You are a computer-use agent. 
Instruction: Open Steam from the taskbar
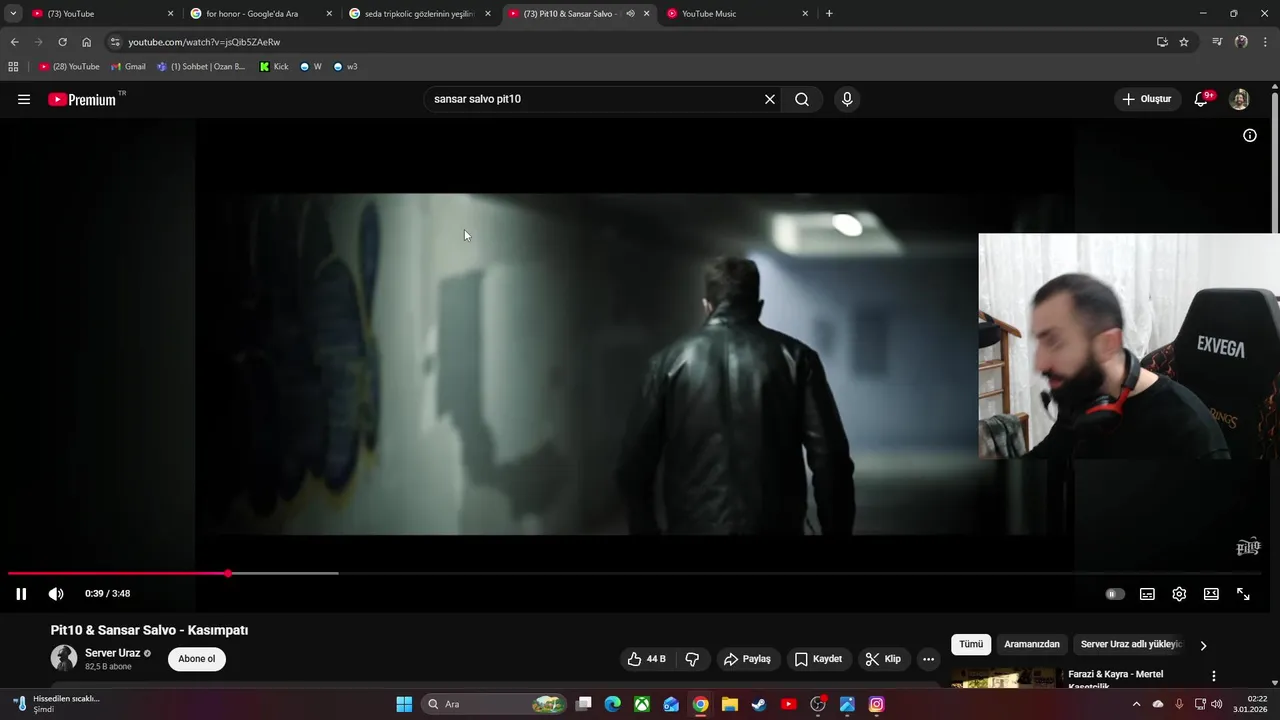click(x=759, y=704)
